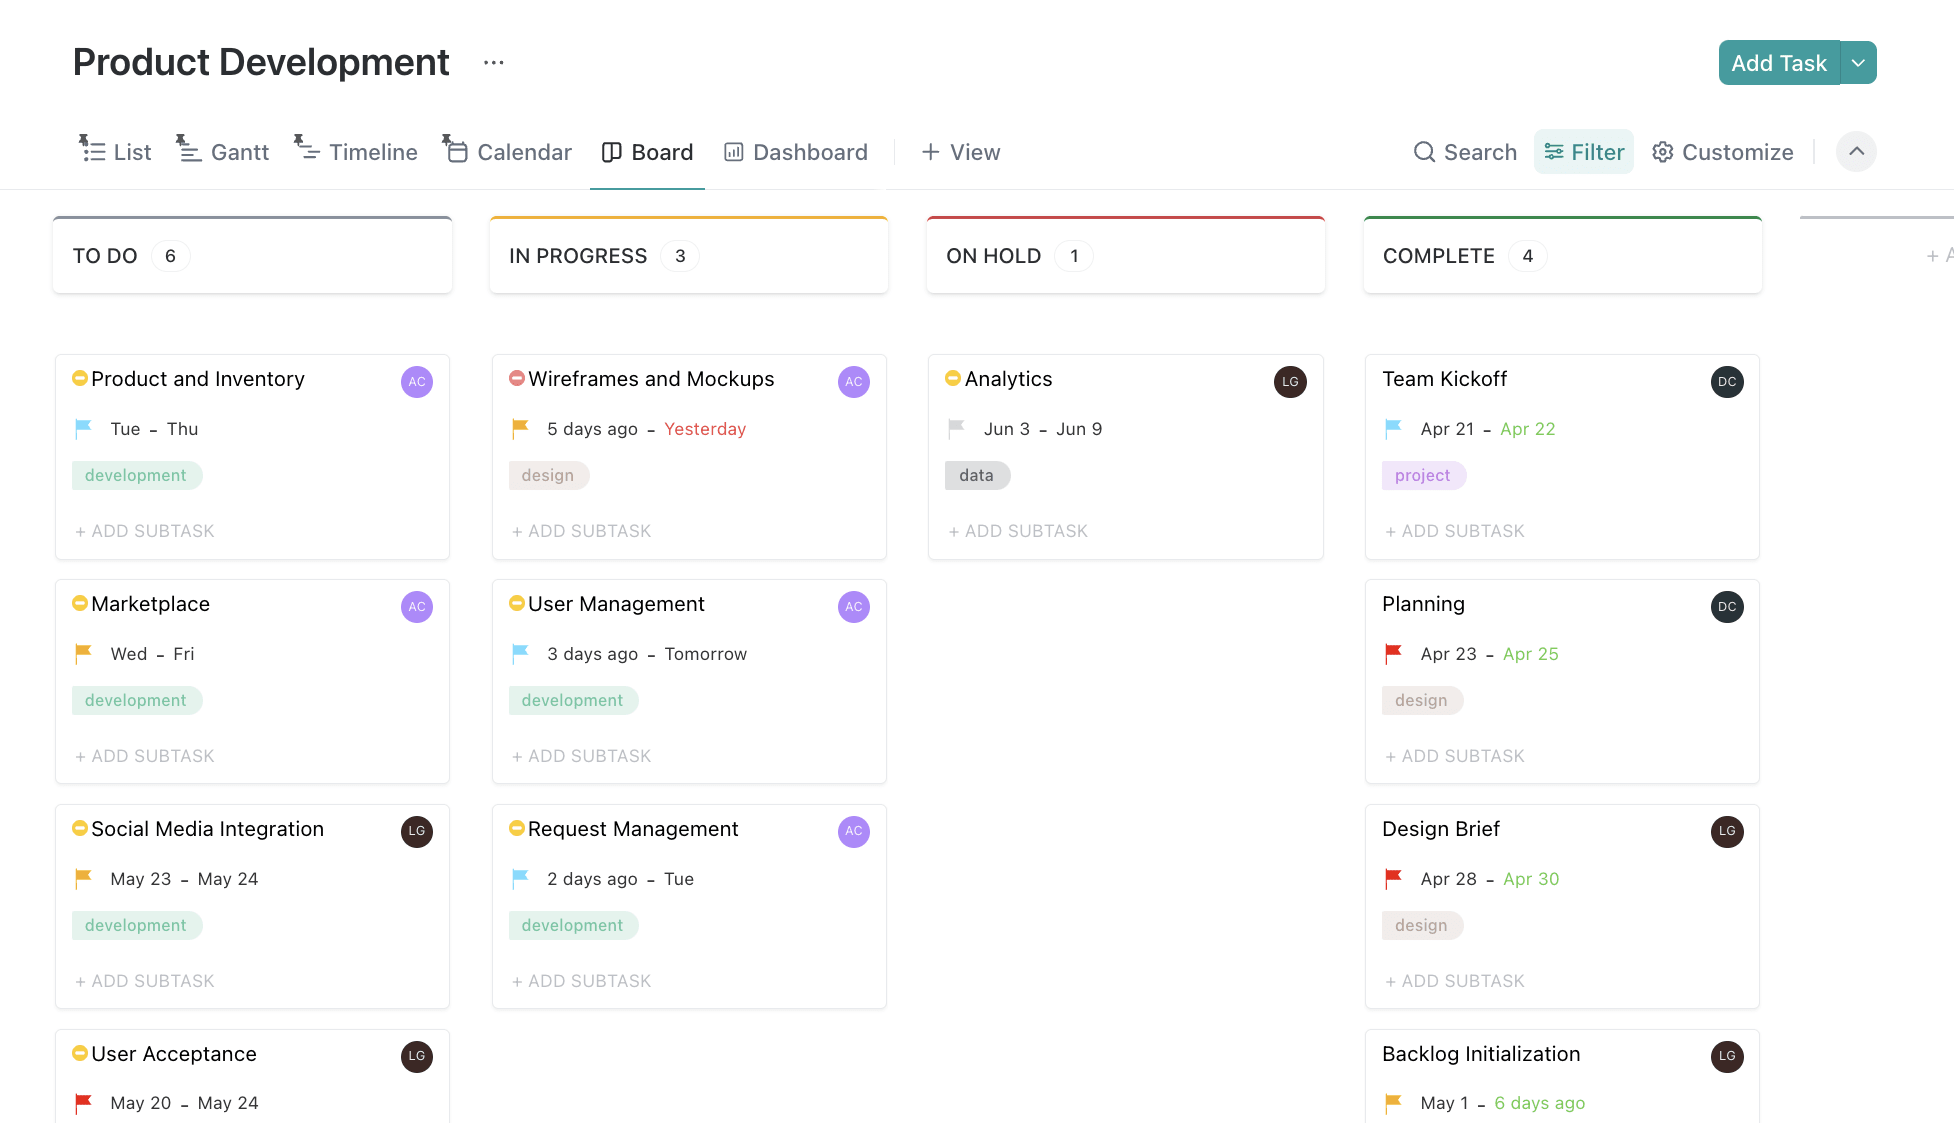The height and width of the screenshot is (1136, 1954).
Task: Toggle the collapse view chevron
Action: [1857, 150]
